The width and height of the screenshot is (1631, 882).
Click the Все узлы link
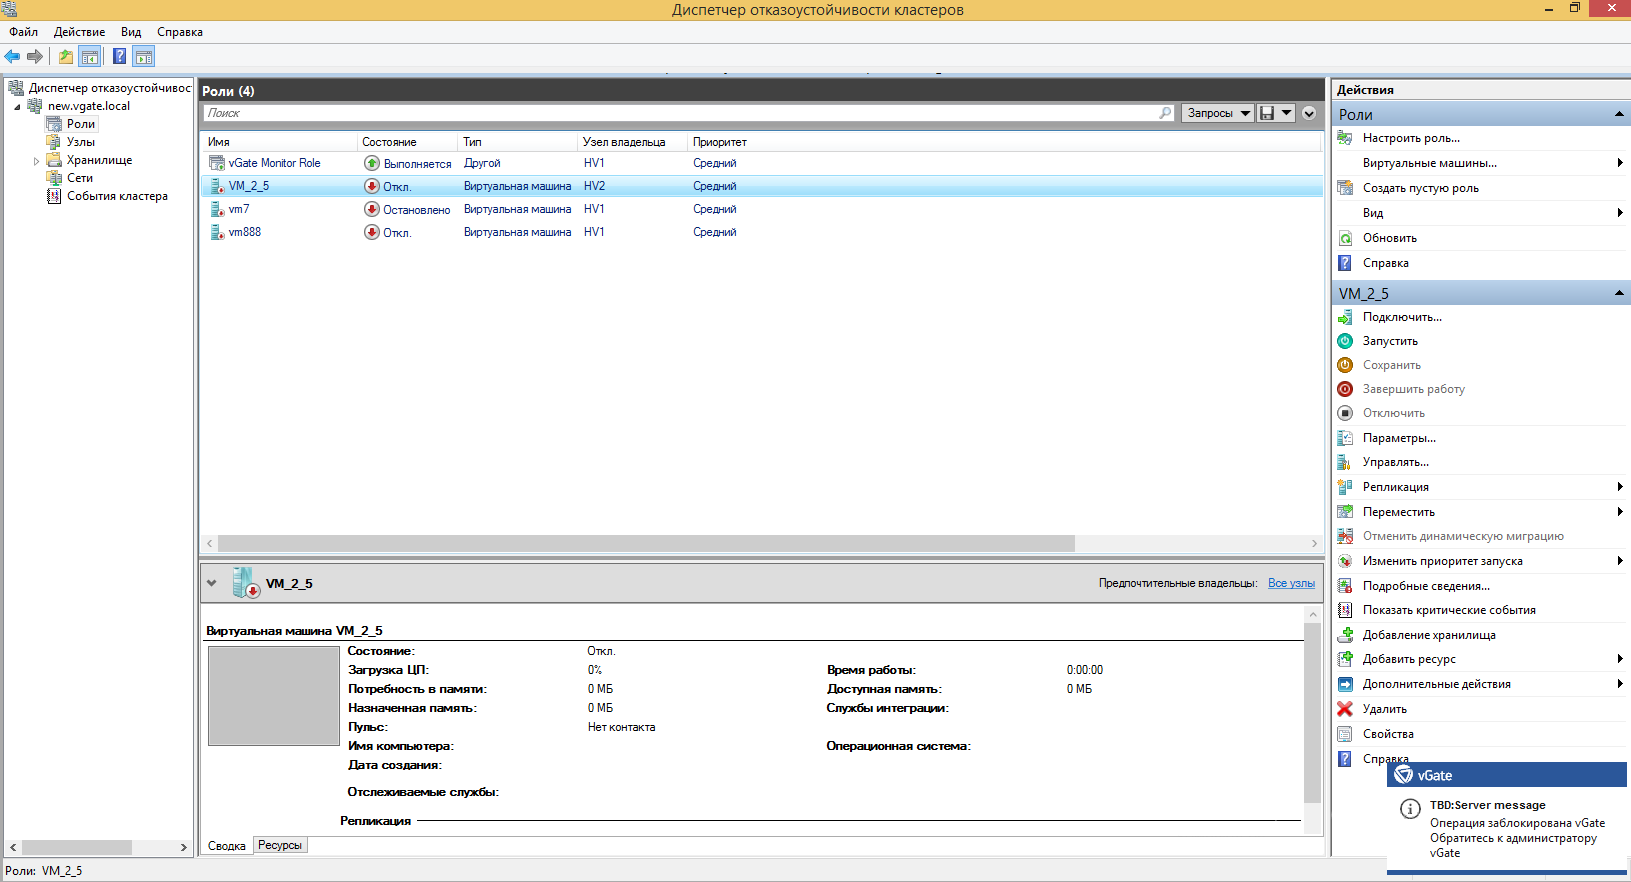pos(1291,583)
